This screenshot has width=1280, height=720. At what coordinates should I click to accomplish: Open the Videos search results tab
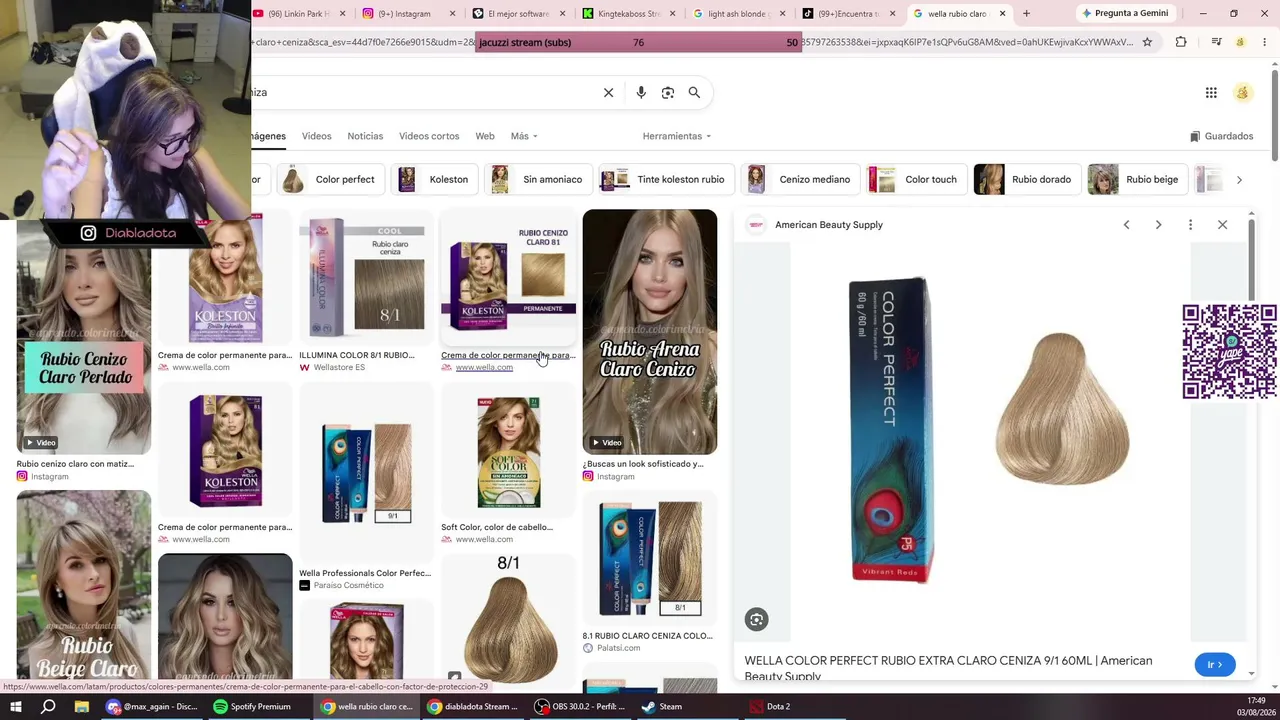316,136
